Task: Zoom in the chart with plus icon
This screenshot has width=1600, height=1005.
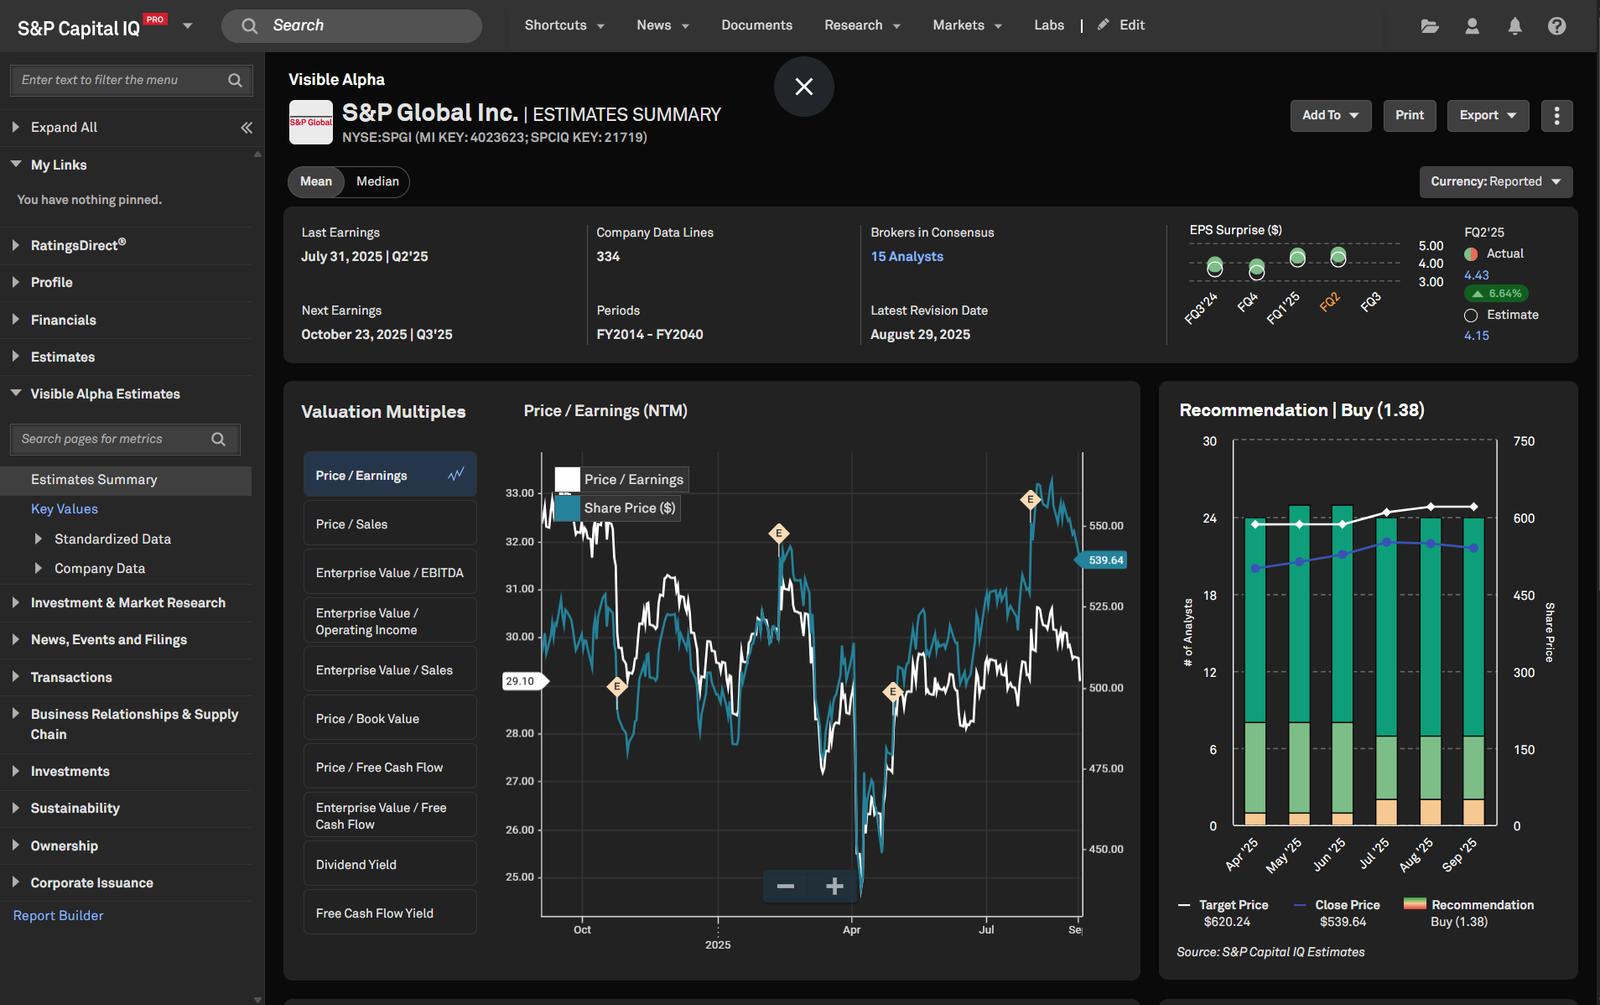Action: tap(835, 886)
